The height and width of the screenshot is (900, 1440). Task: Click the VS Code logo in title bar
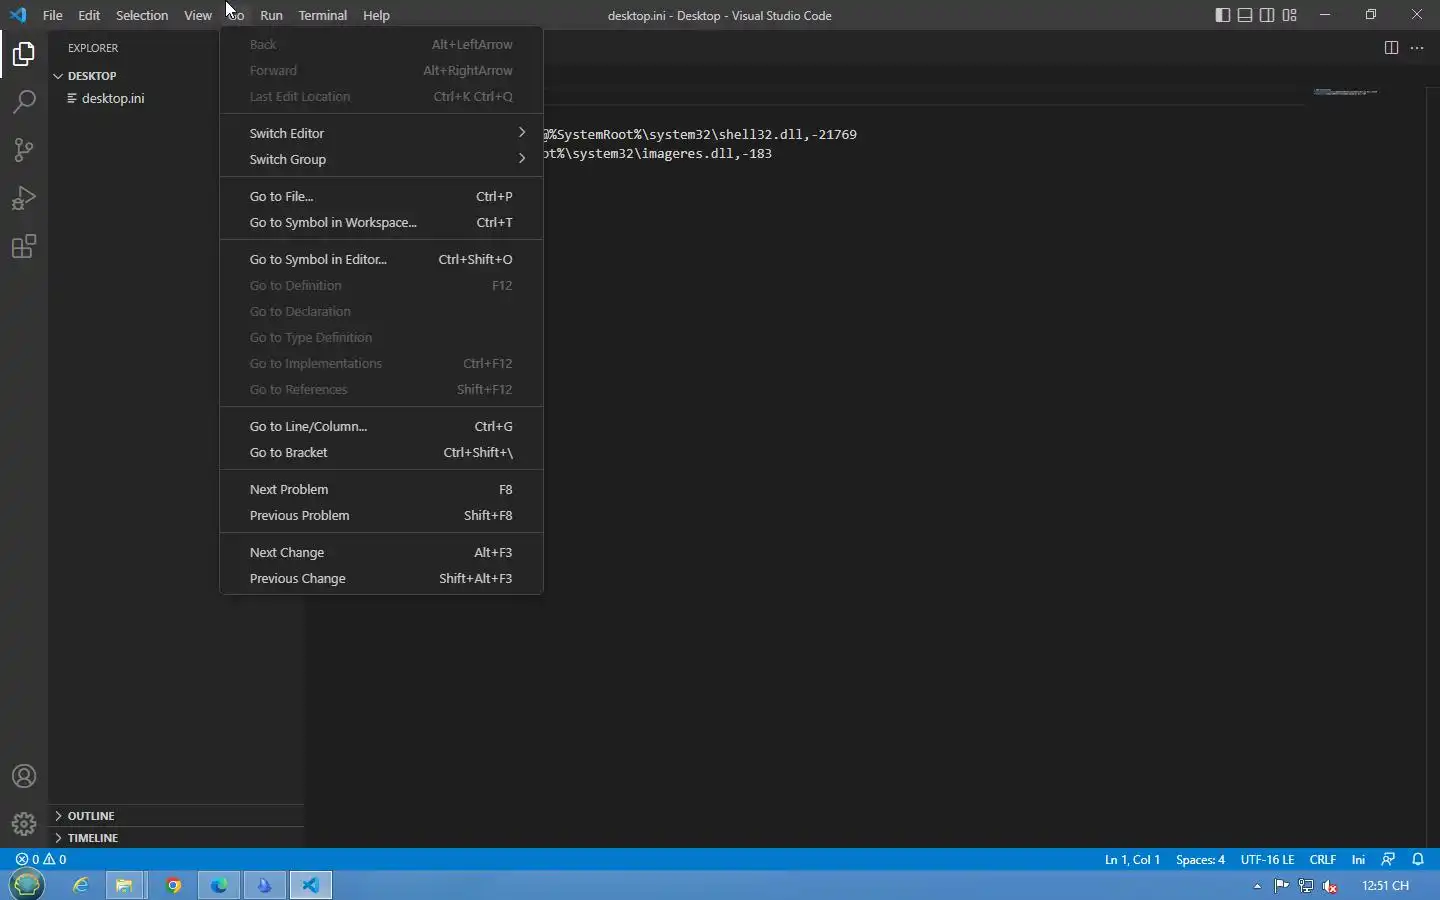coord(18,15)
